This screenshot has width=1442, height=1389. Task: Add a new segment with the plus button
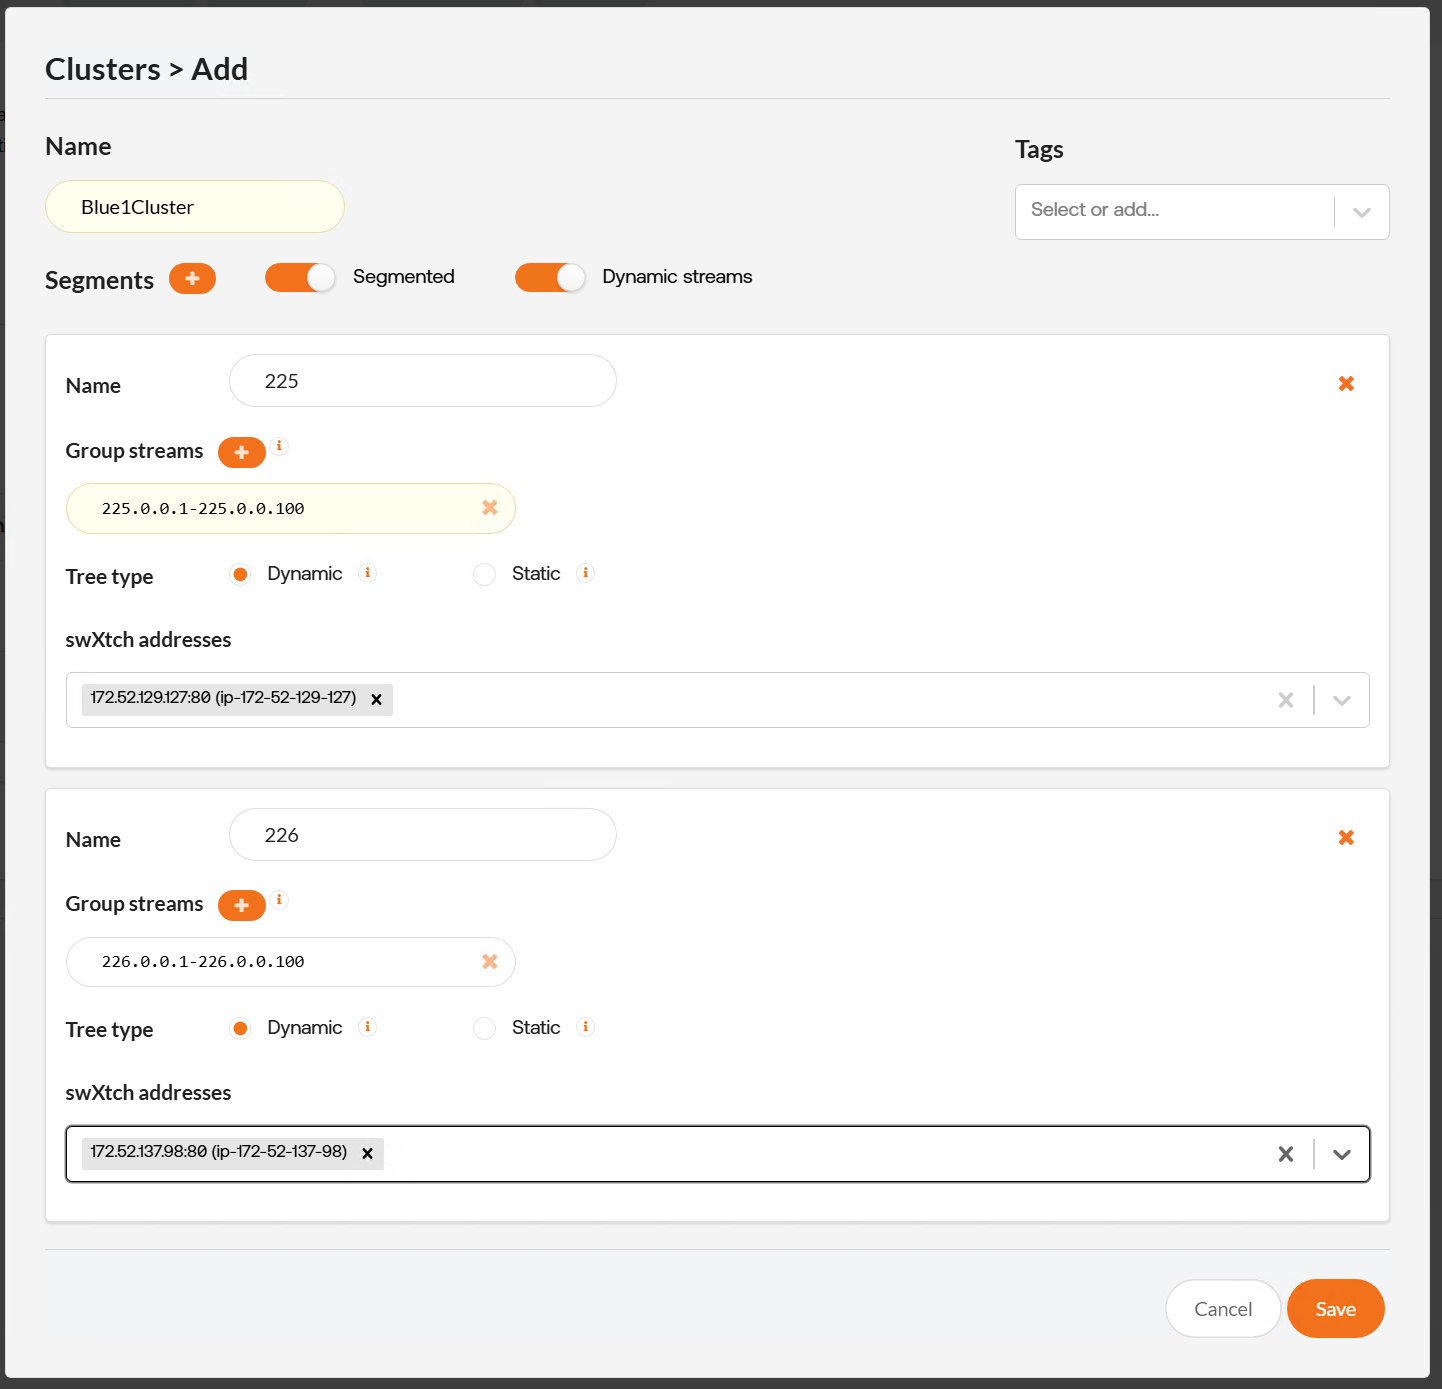coord(192,279)
